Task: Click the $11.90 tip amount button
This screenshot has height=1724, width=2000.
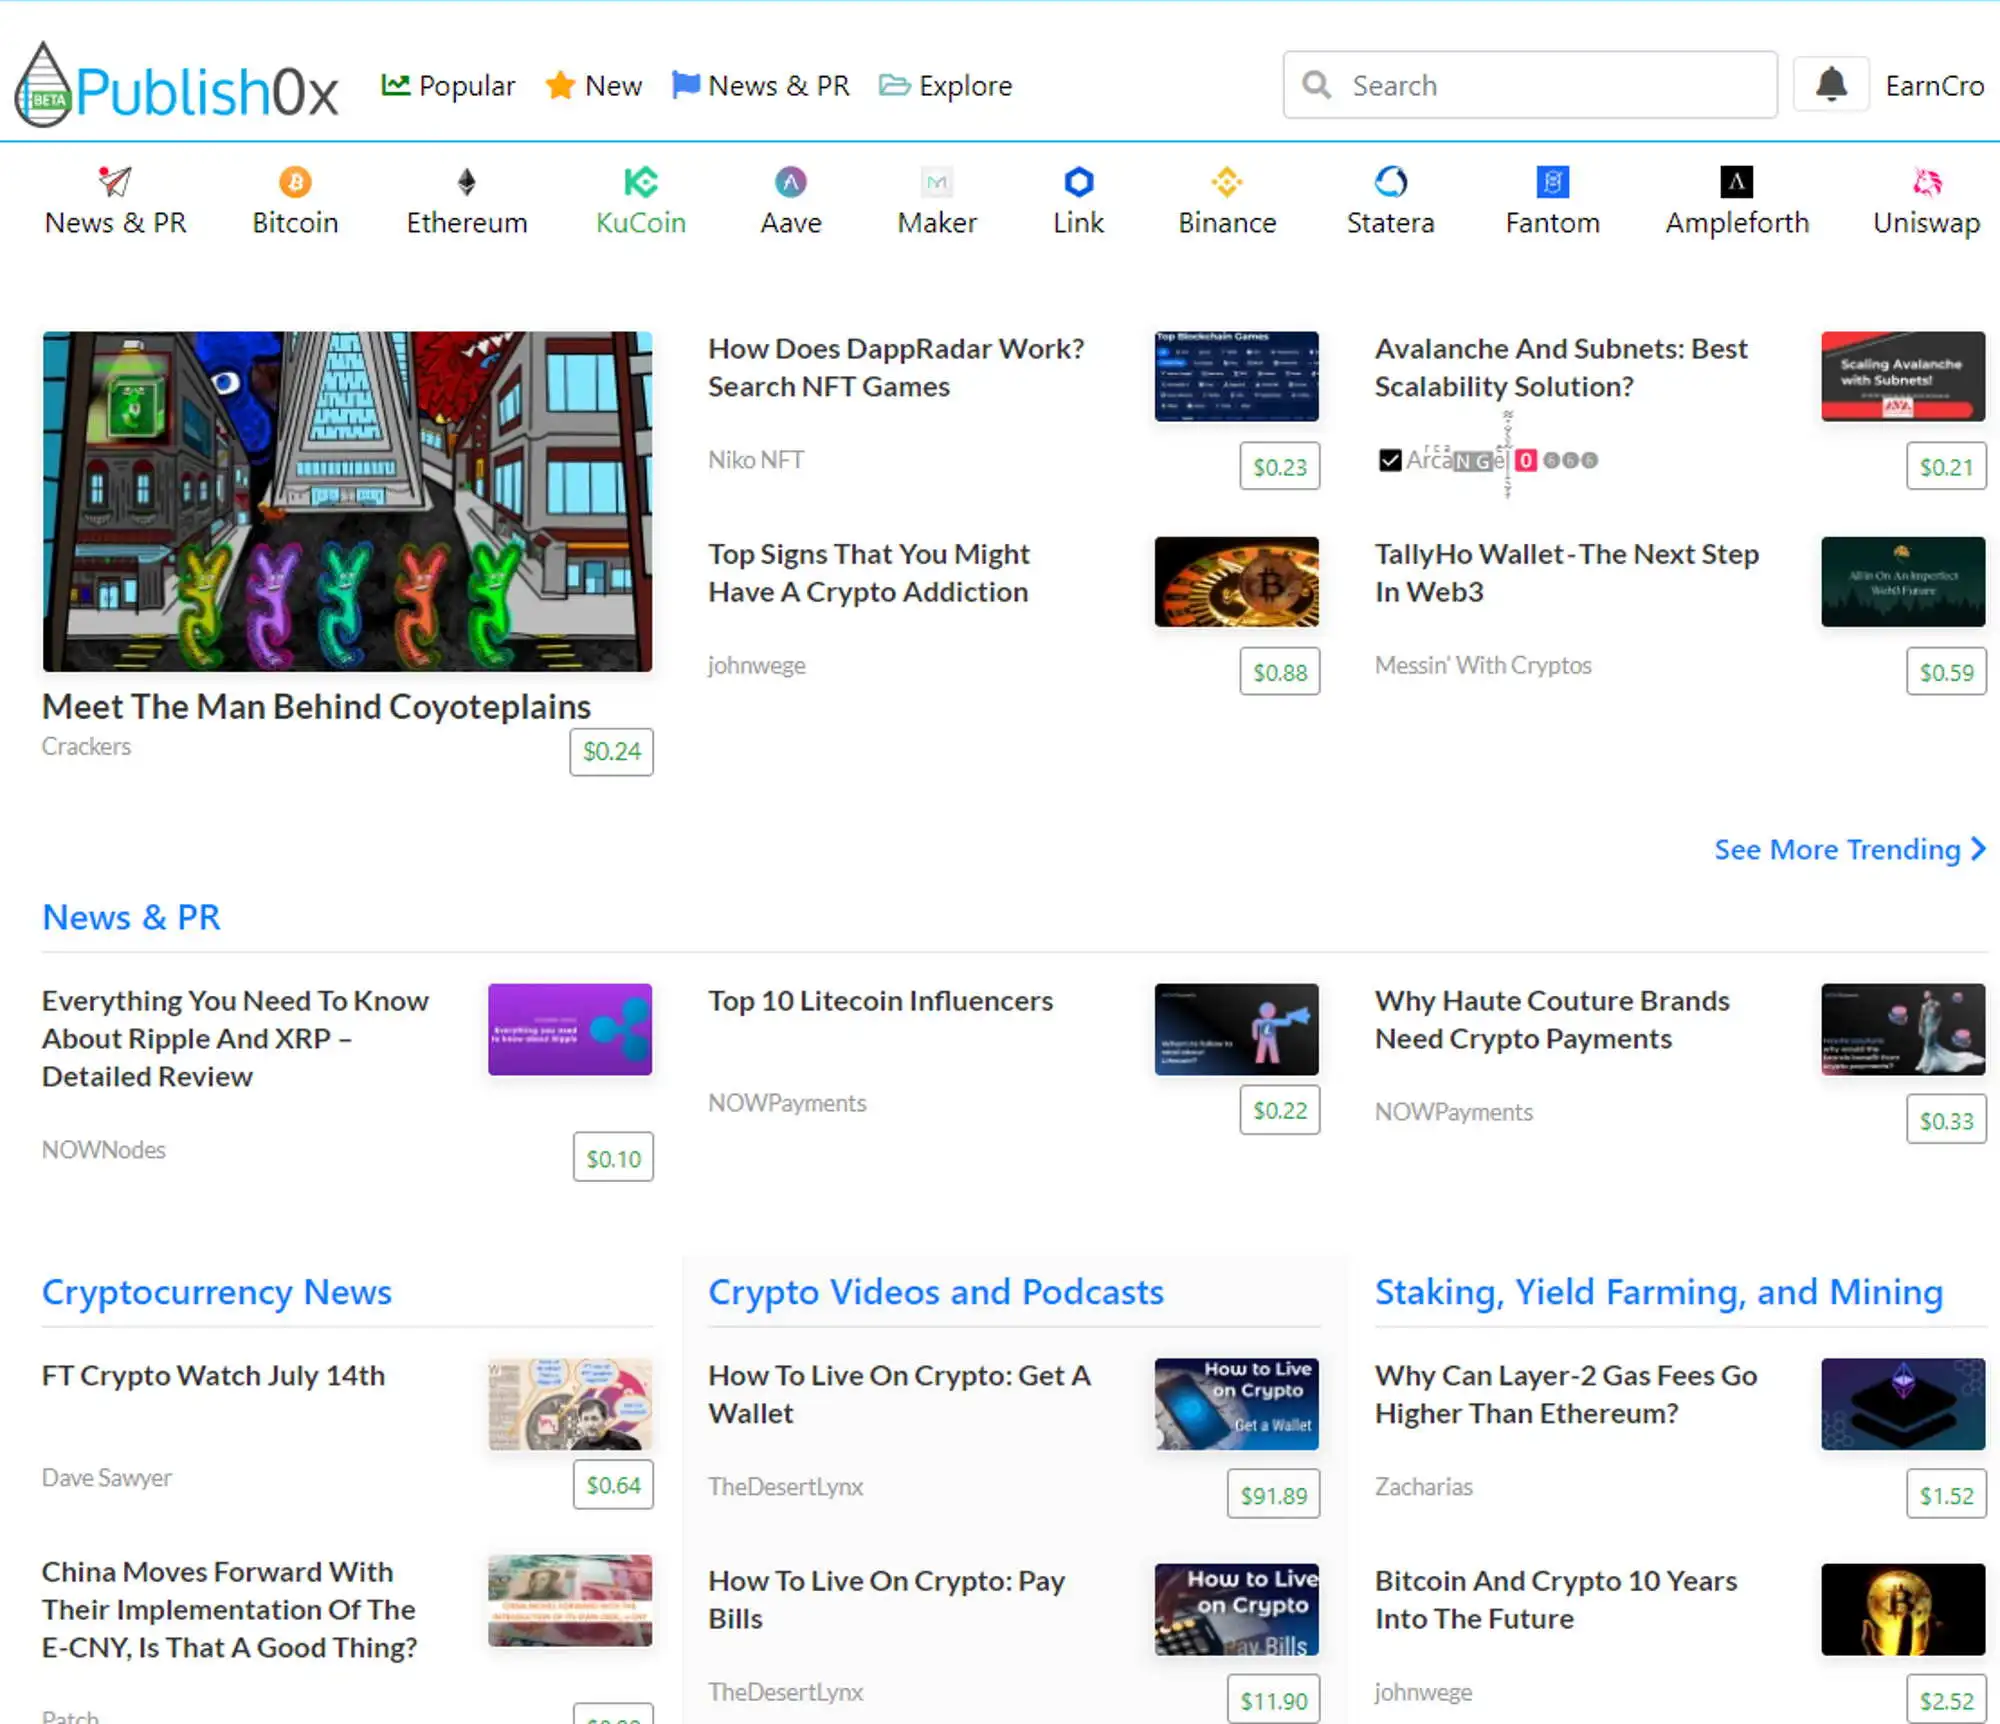Action: coord(1273,1700)
